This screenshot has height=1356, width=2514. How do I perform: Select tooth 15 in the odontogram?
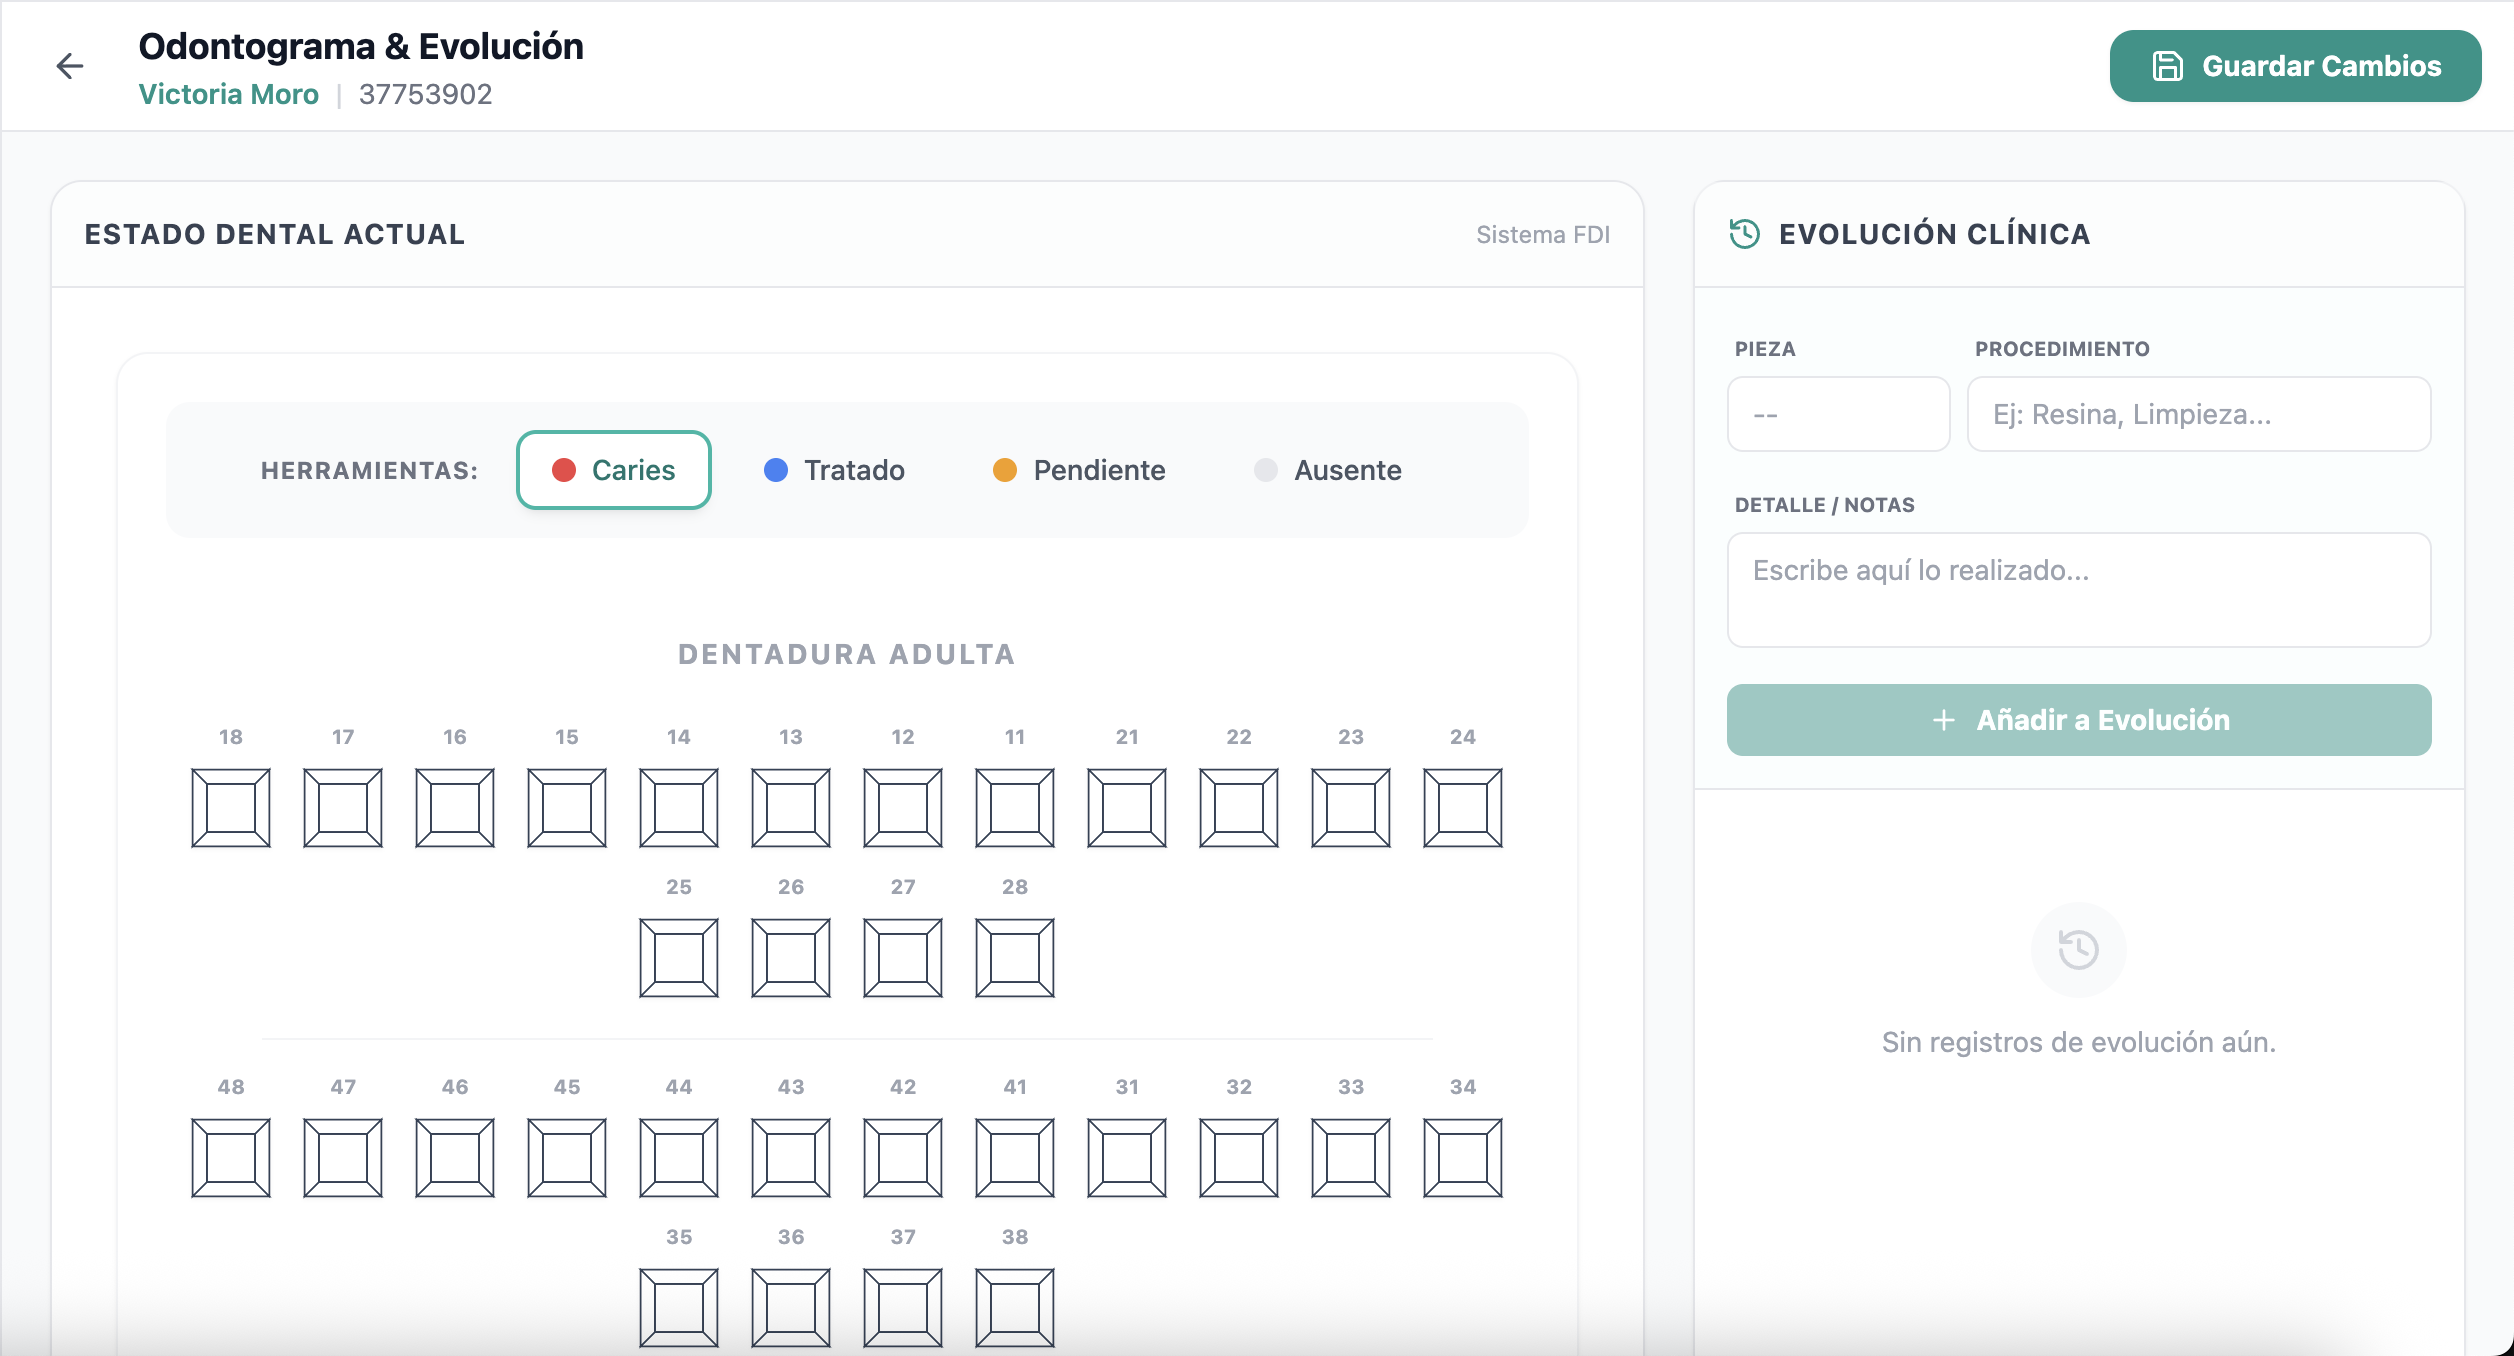(x=567, y=808)
